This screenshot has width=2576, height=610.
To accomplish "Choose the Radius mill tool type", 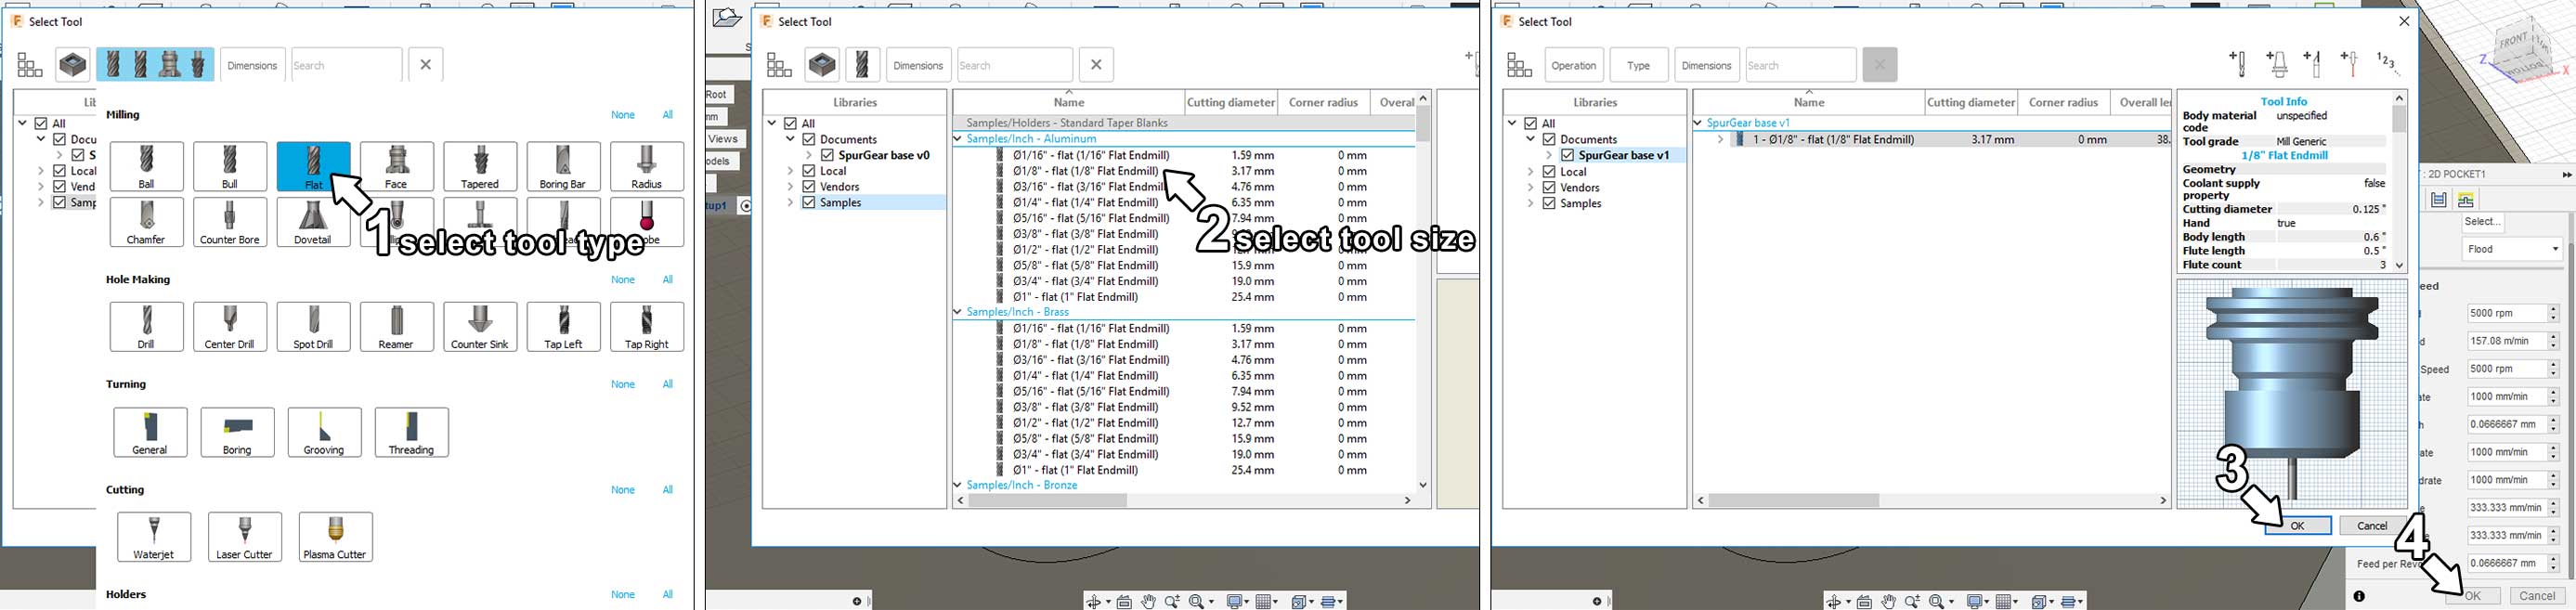I will 647,166.
